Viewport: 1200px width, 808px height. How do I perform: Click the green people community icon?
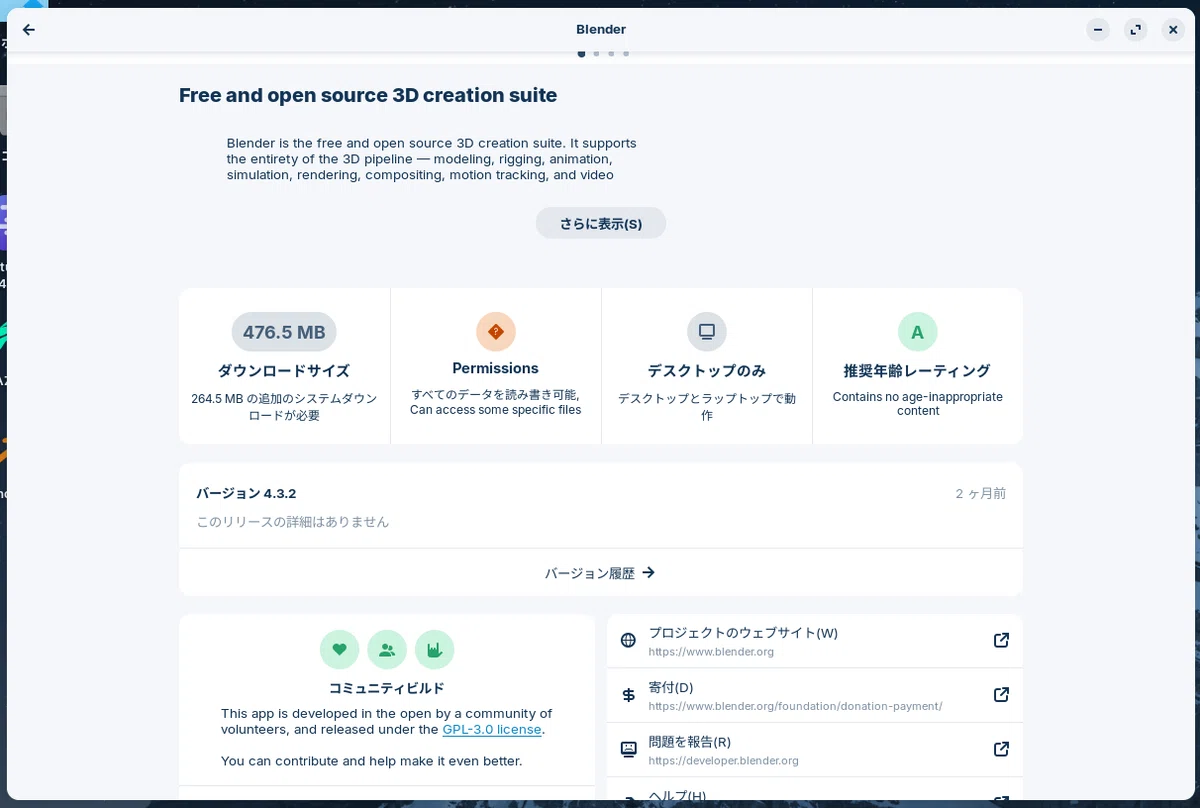click(387, 650)
